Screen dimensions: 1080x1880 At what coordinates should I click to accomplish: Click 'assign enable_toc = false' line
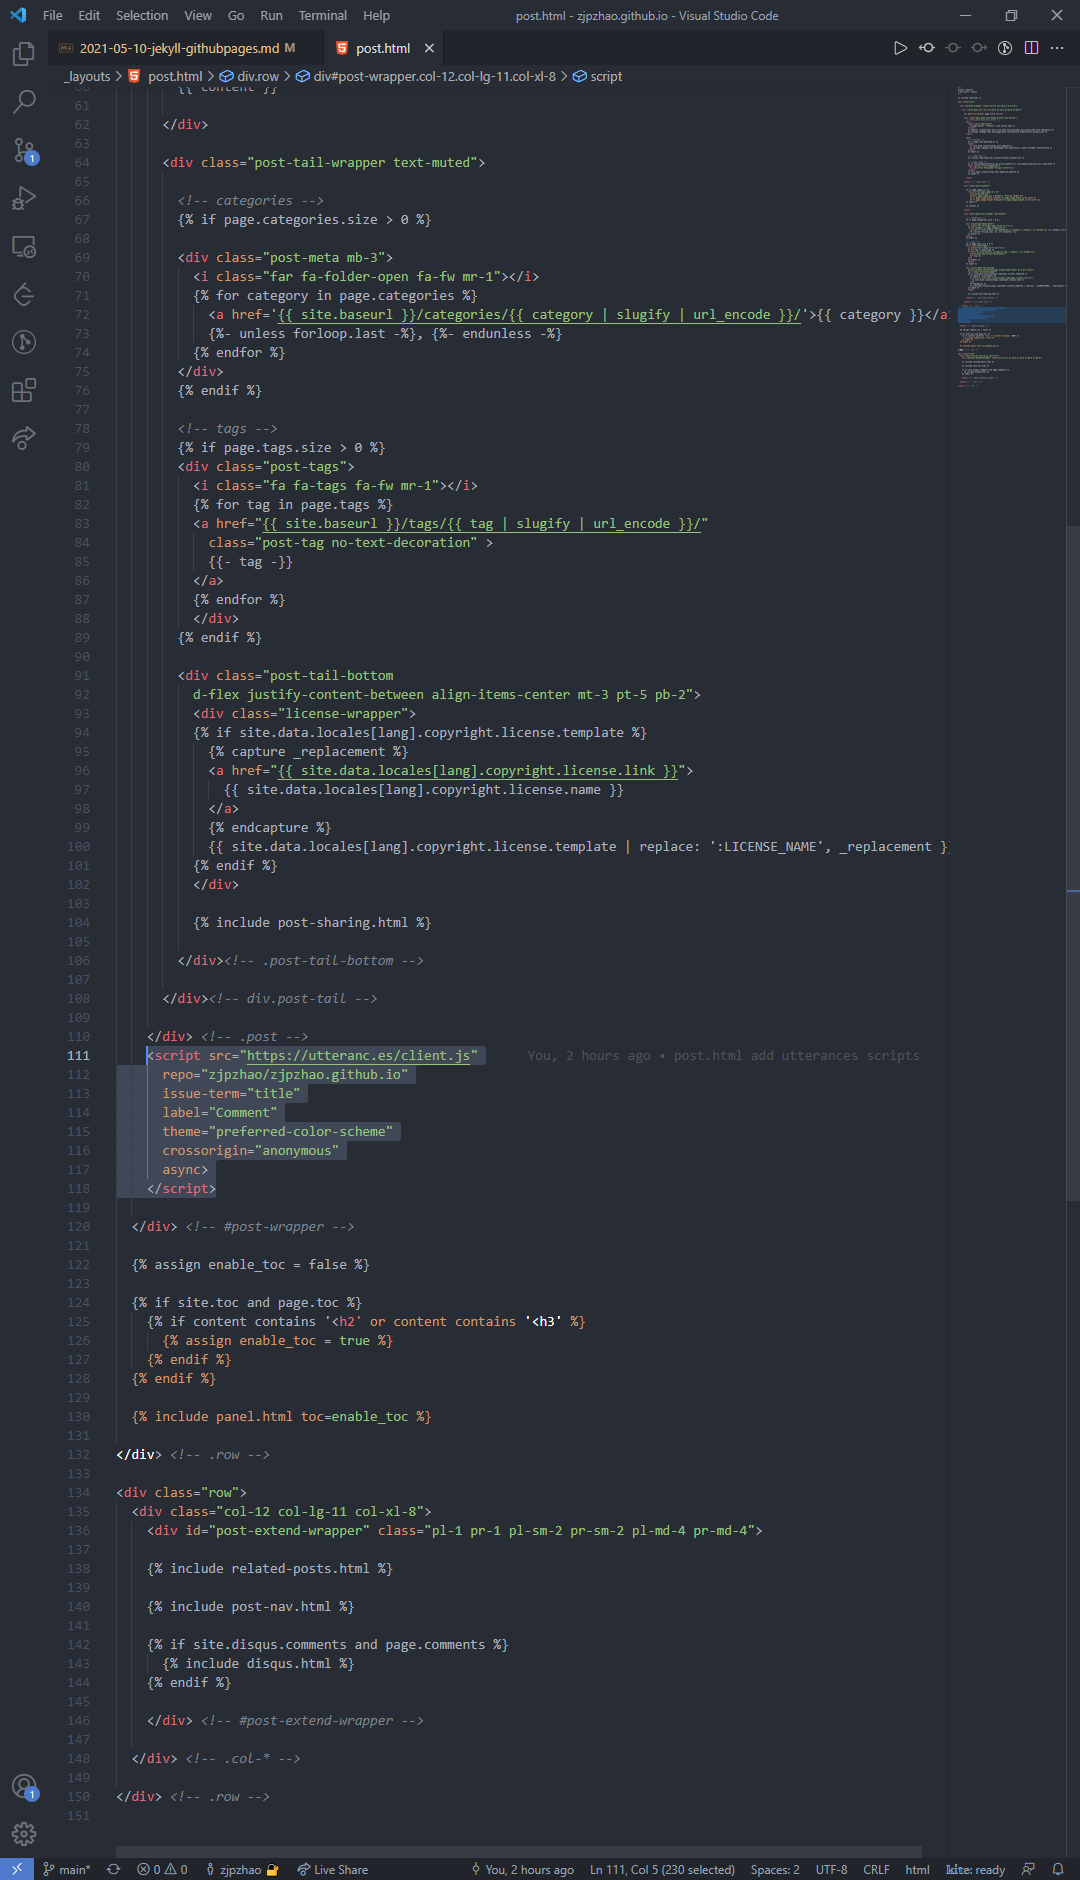pyautogui.click(x=251, y=1264)
